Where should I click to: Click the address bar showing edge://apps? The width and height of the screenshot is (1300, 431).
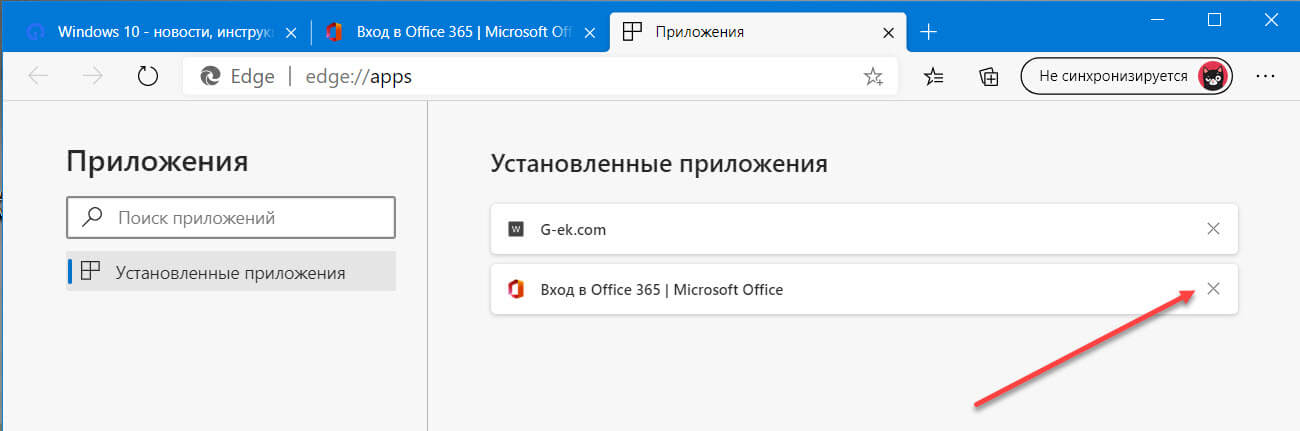pyautogui.click(x=540, y=76)
